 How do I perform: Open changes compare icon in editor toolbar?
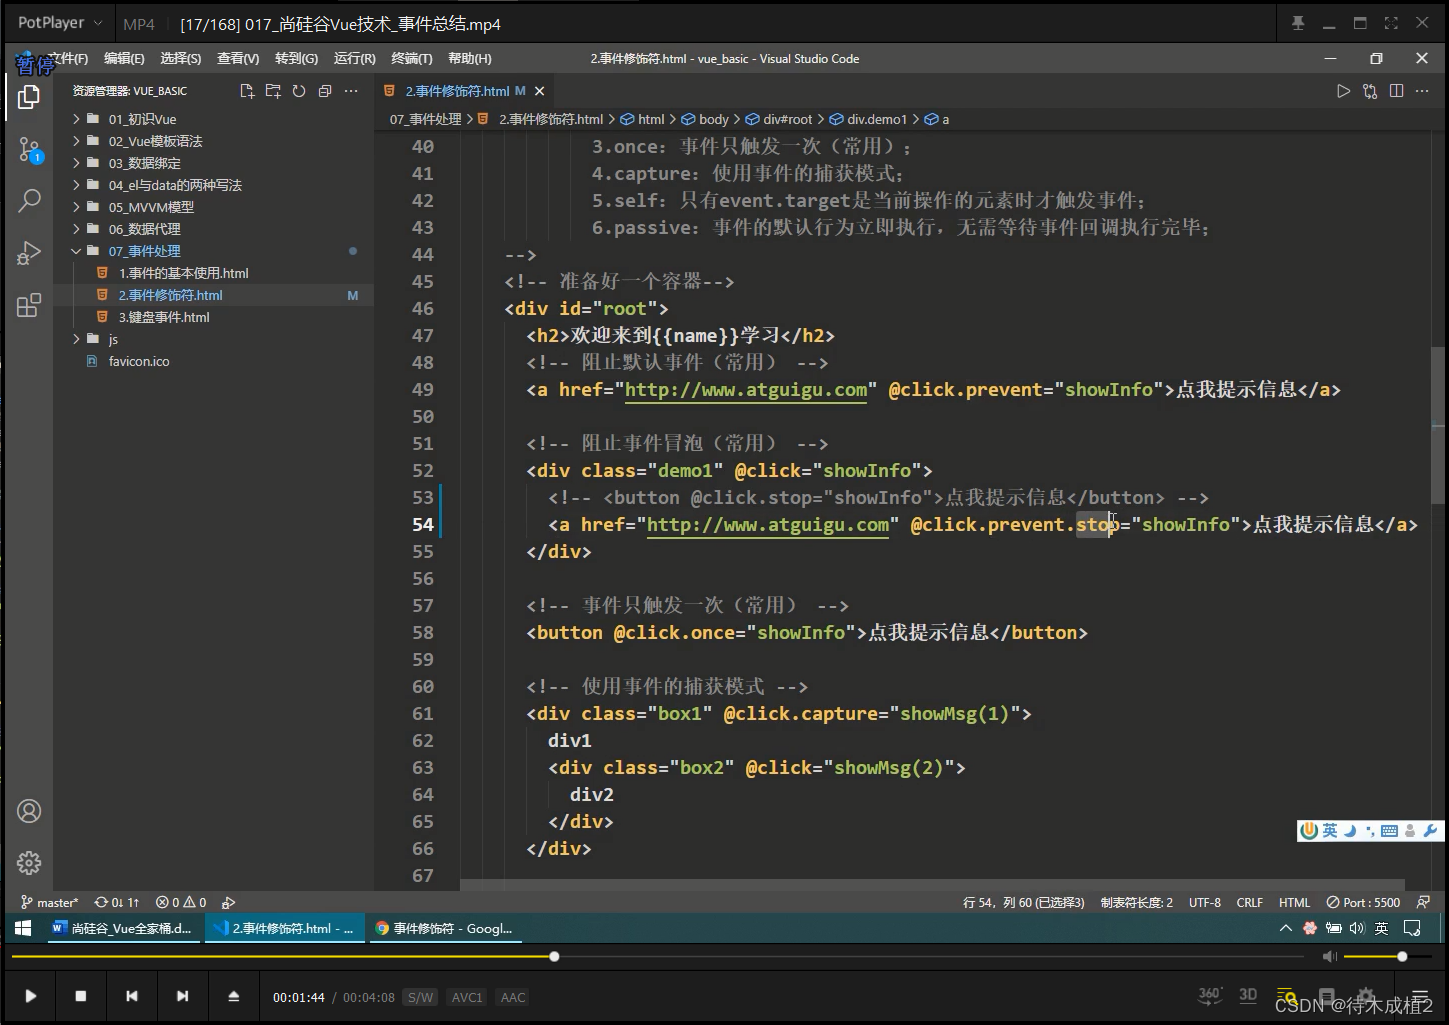click(x=1370, y=91)
